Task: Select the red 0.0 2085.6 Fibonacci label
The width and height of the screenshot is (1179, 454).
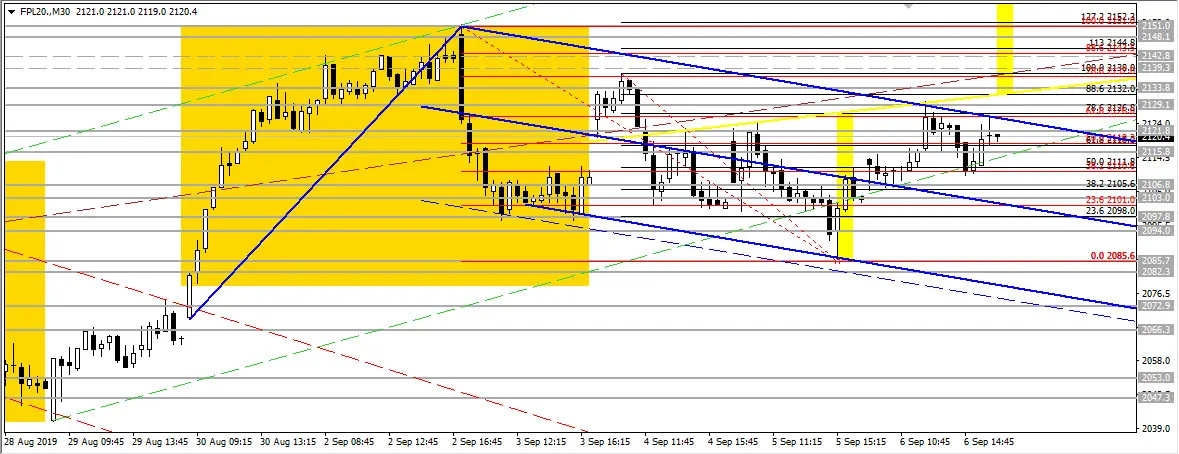Action: pos(1112,256)
